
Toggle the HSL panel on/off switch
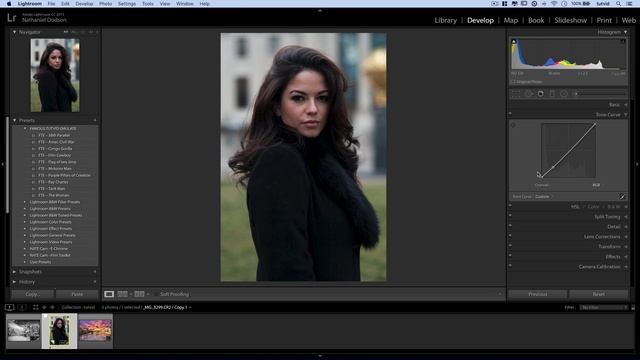tap(510, 205)
